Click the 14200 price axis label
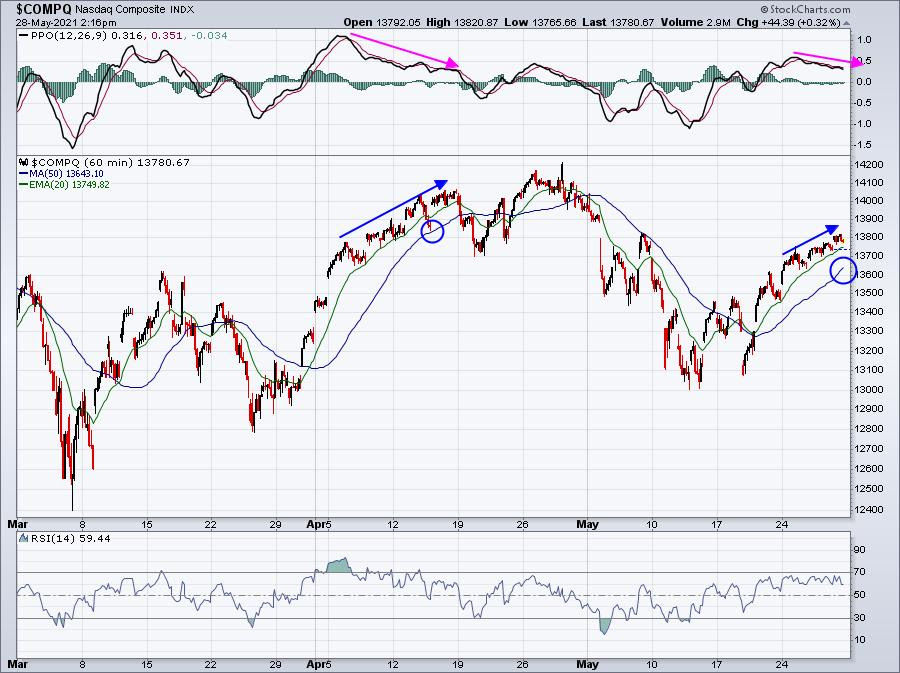 click(870, 165)
